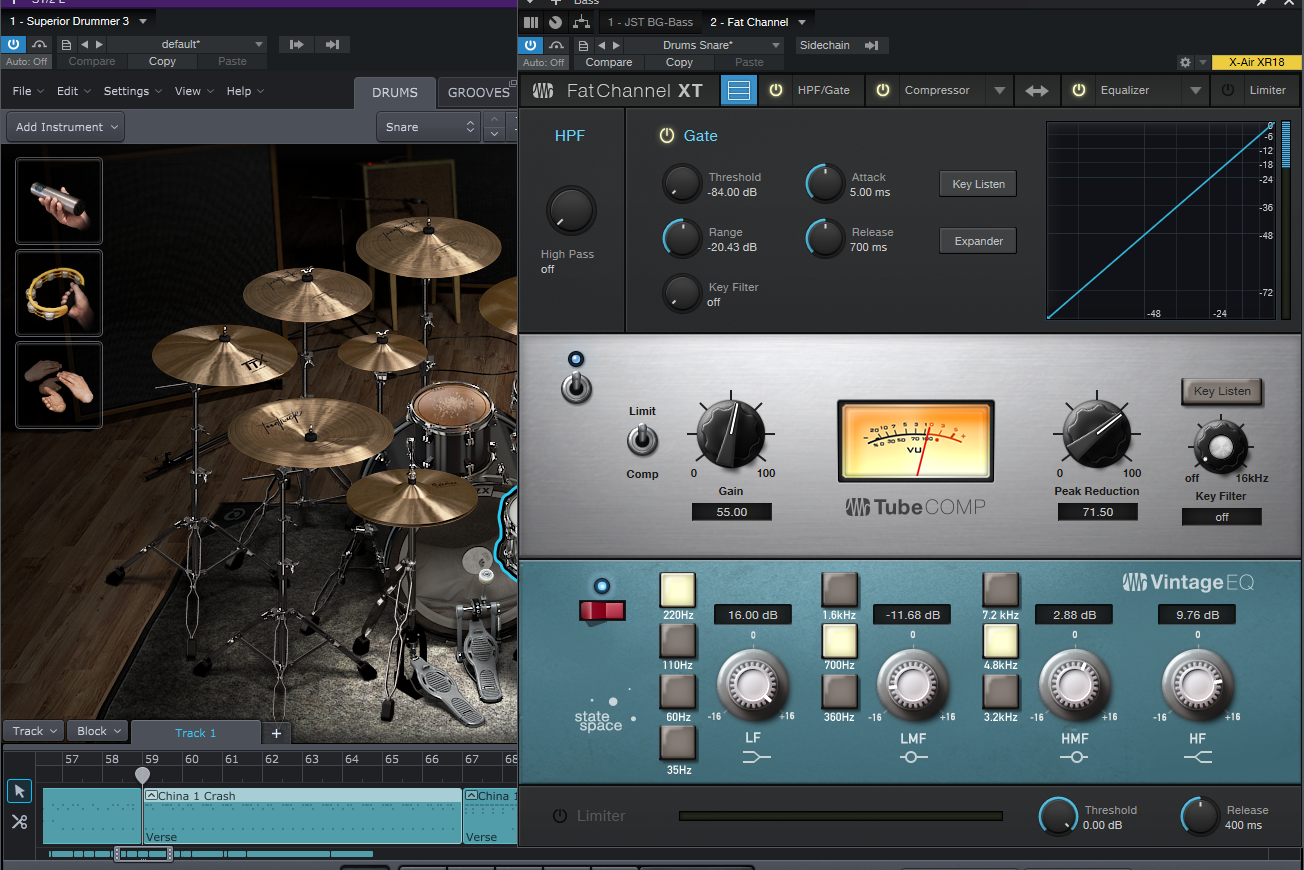
Task: Click the Expander button in Gate section
Action: [x=978, y=241]
